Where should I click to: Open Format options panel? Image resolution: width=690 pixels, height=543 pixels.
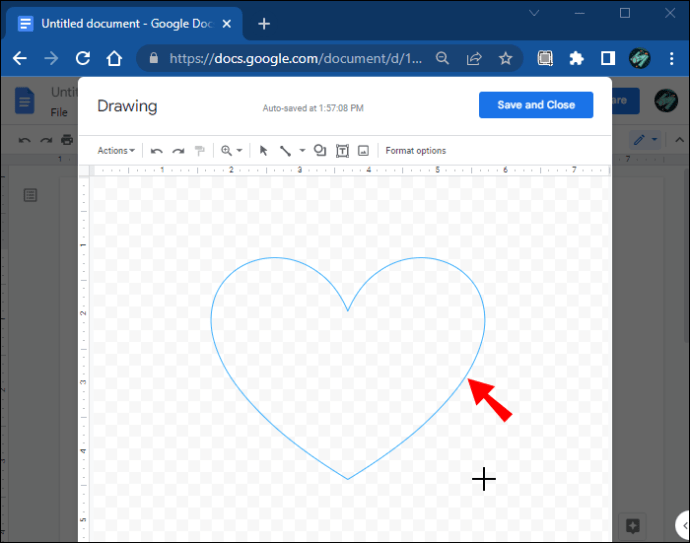click(x=416, y=151)
